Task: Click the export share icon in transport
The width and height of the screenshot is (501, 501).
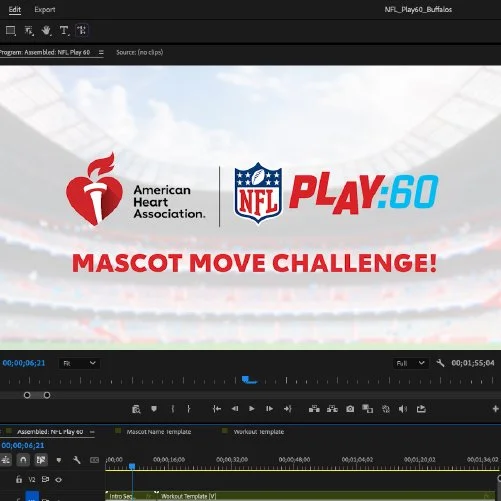Action: pyautogui.click(x=421, y=409)
